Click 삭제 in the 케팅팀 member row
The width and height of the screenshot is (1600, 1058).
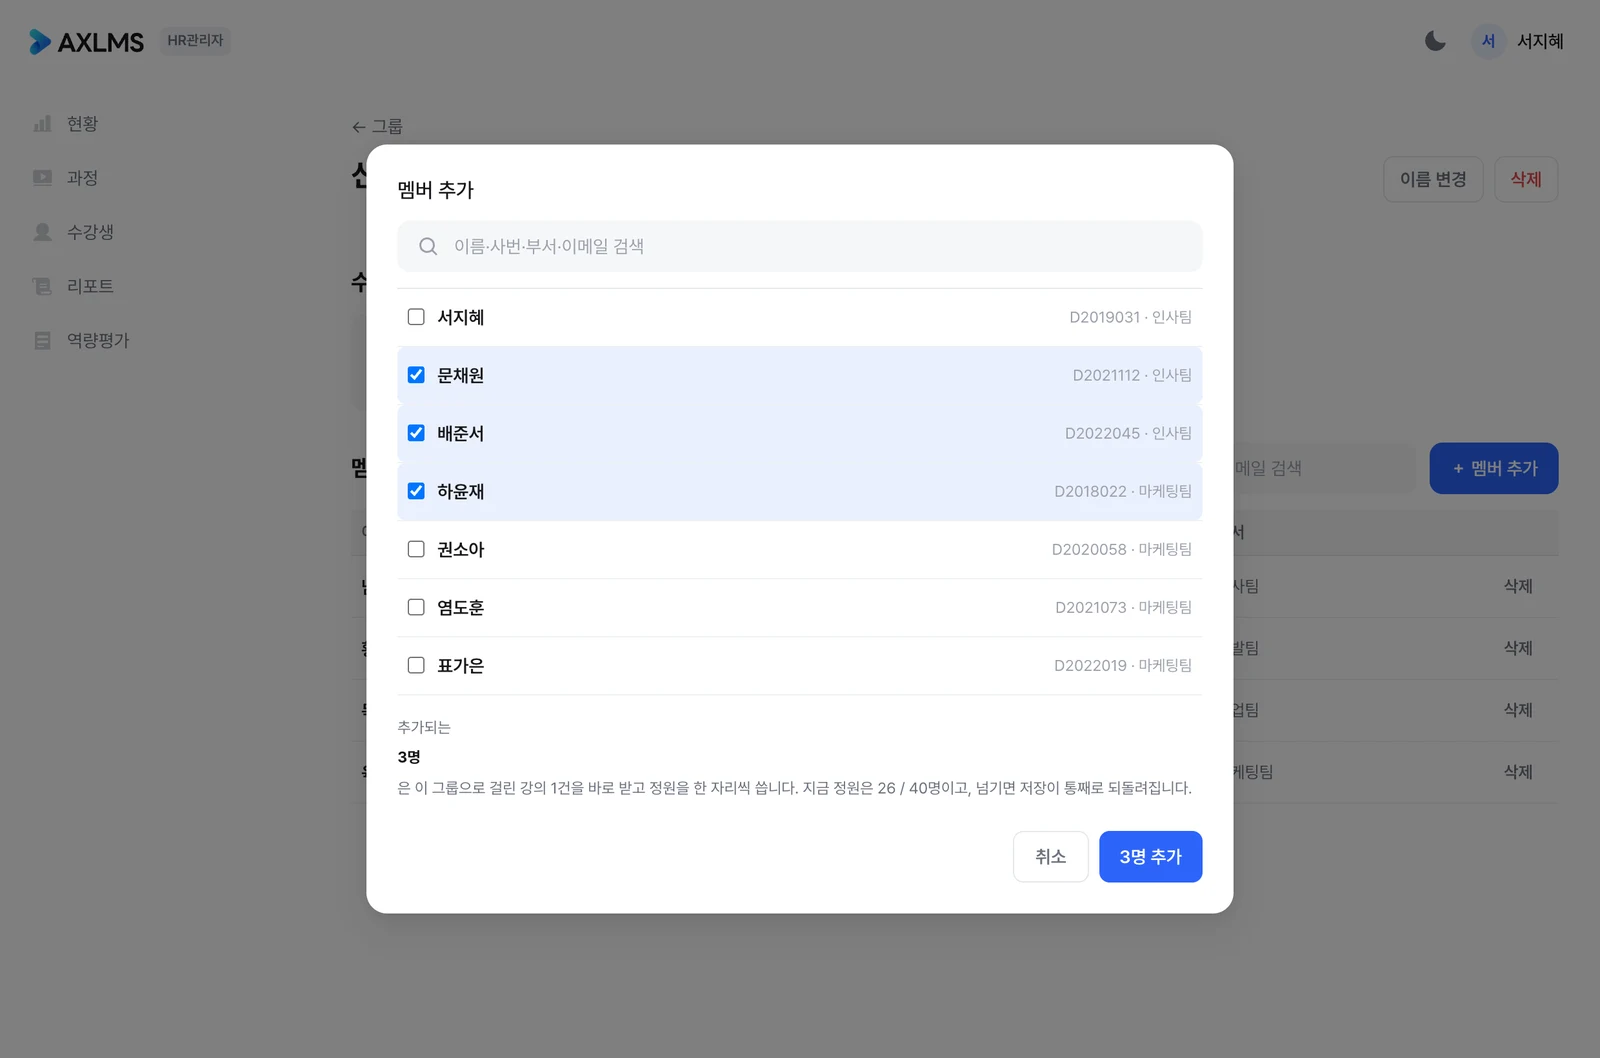[x=1518, y=772]
